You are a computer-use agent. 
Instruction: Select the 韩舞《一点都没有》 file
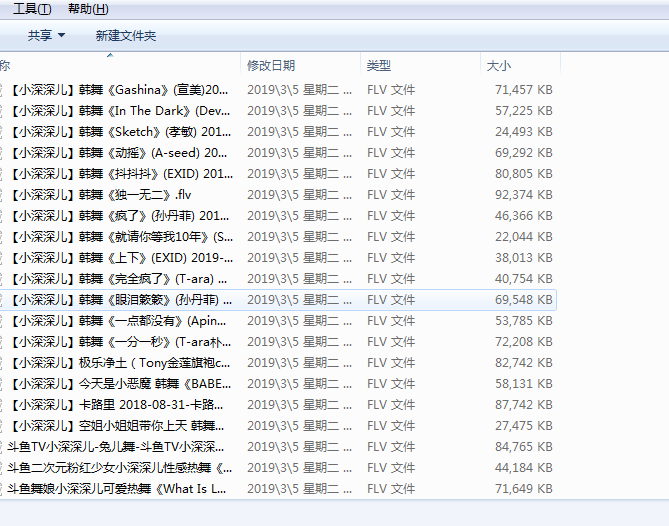coord(118,321)
